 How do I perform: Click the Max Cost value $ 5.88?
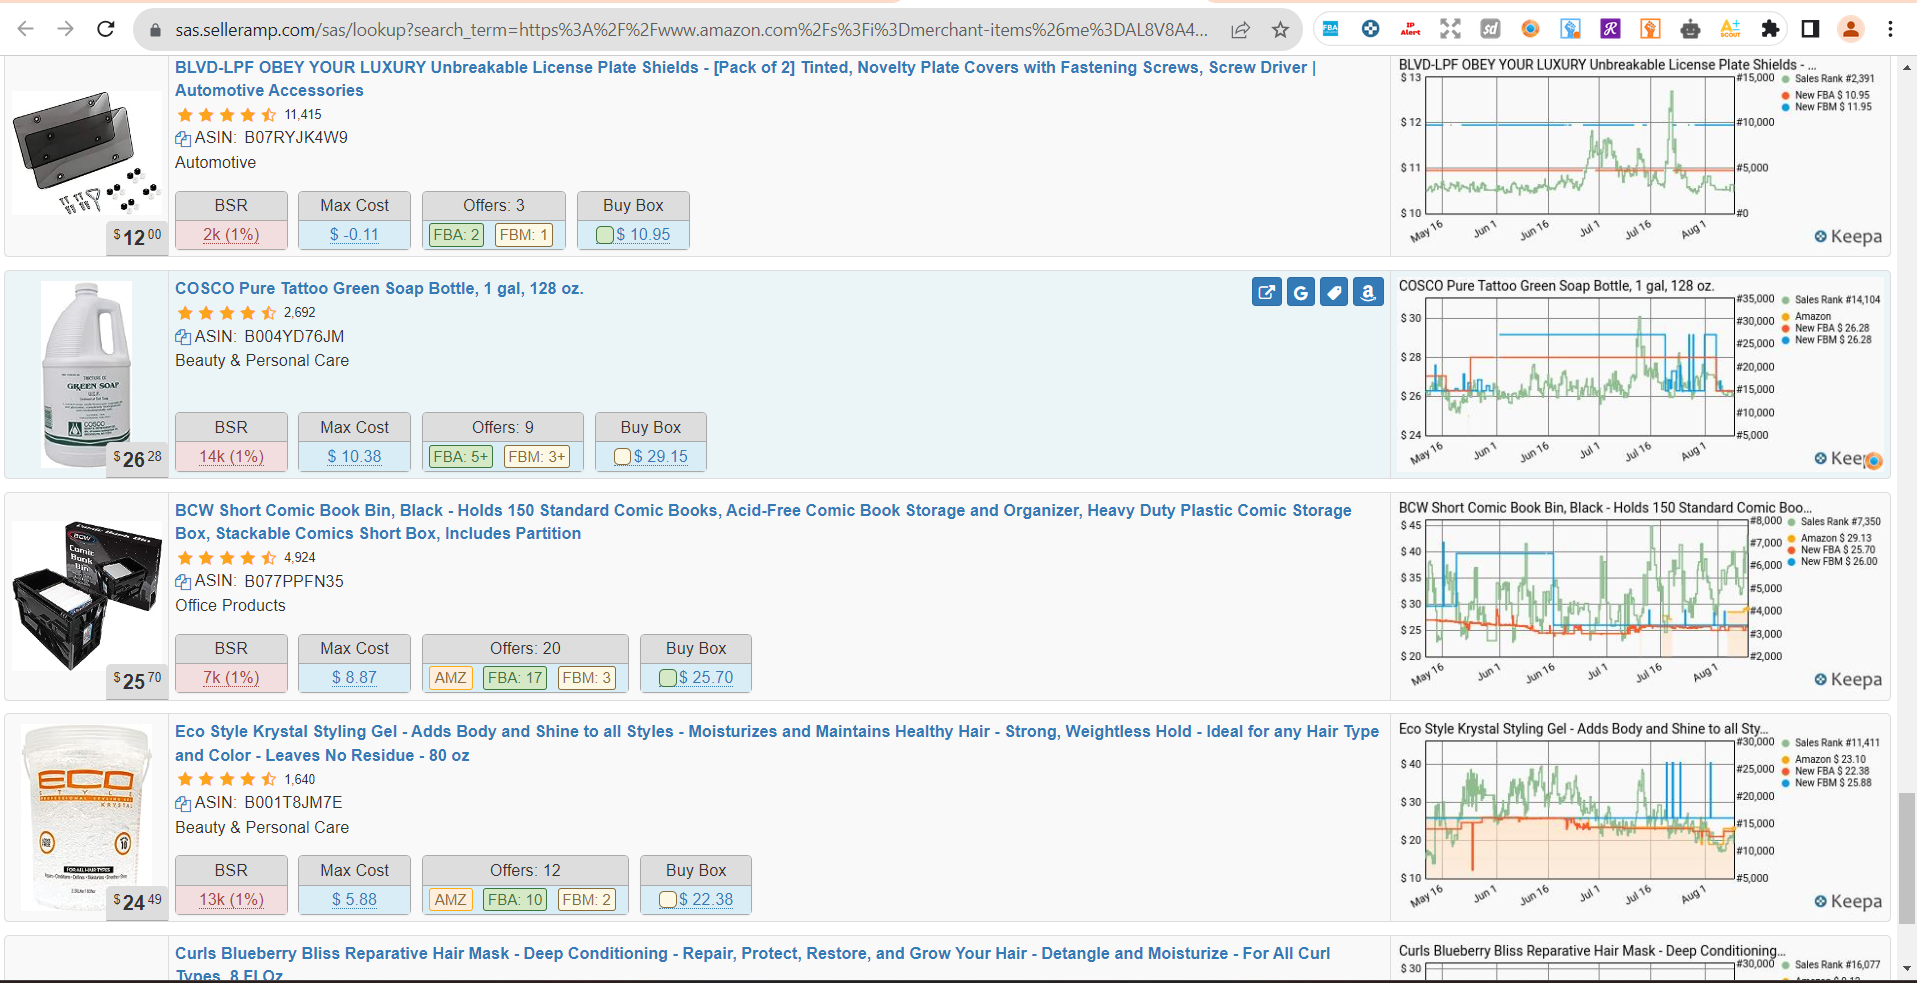click(x=354, y=899)
